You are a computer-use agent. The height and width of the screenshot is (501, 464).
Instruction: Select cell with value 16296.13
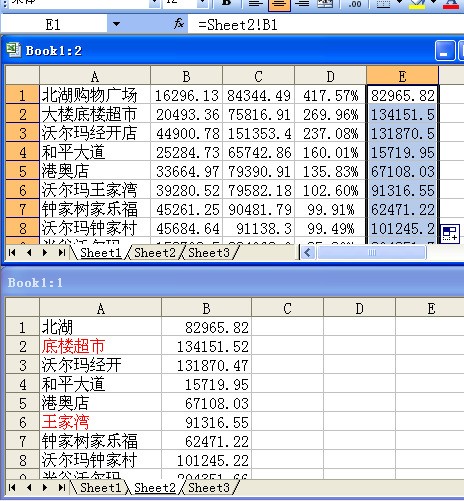tap(187, 95)
